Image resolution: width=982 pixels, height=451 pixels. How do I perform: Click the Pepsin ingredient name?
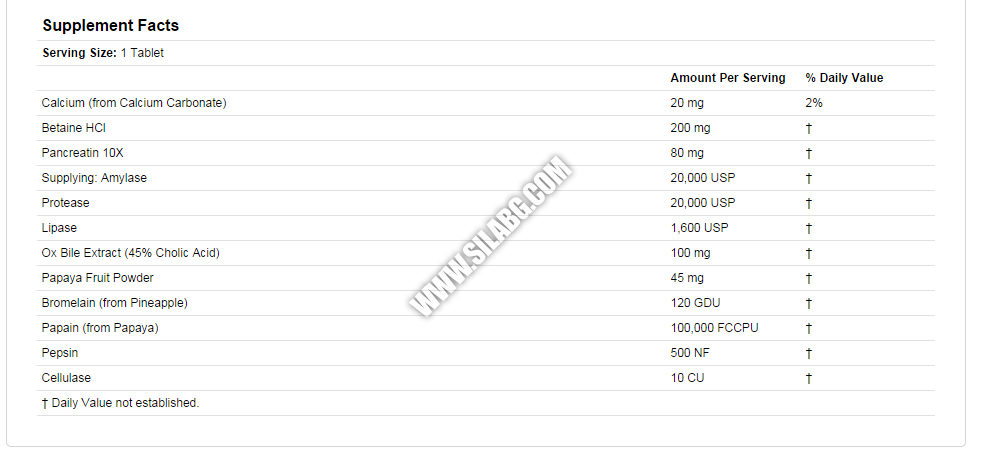(x=59, y=353)
